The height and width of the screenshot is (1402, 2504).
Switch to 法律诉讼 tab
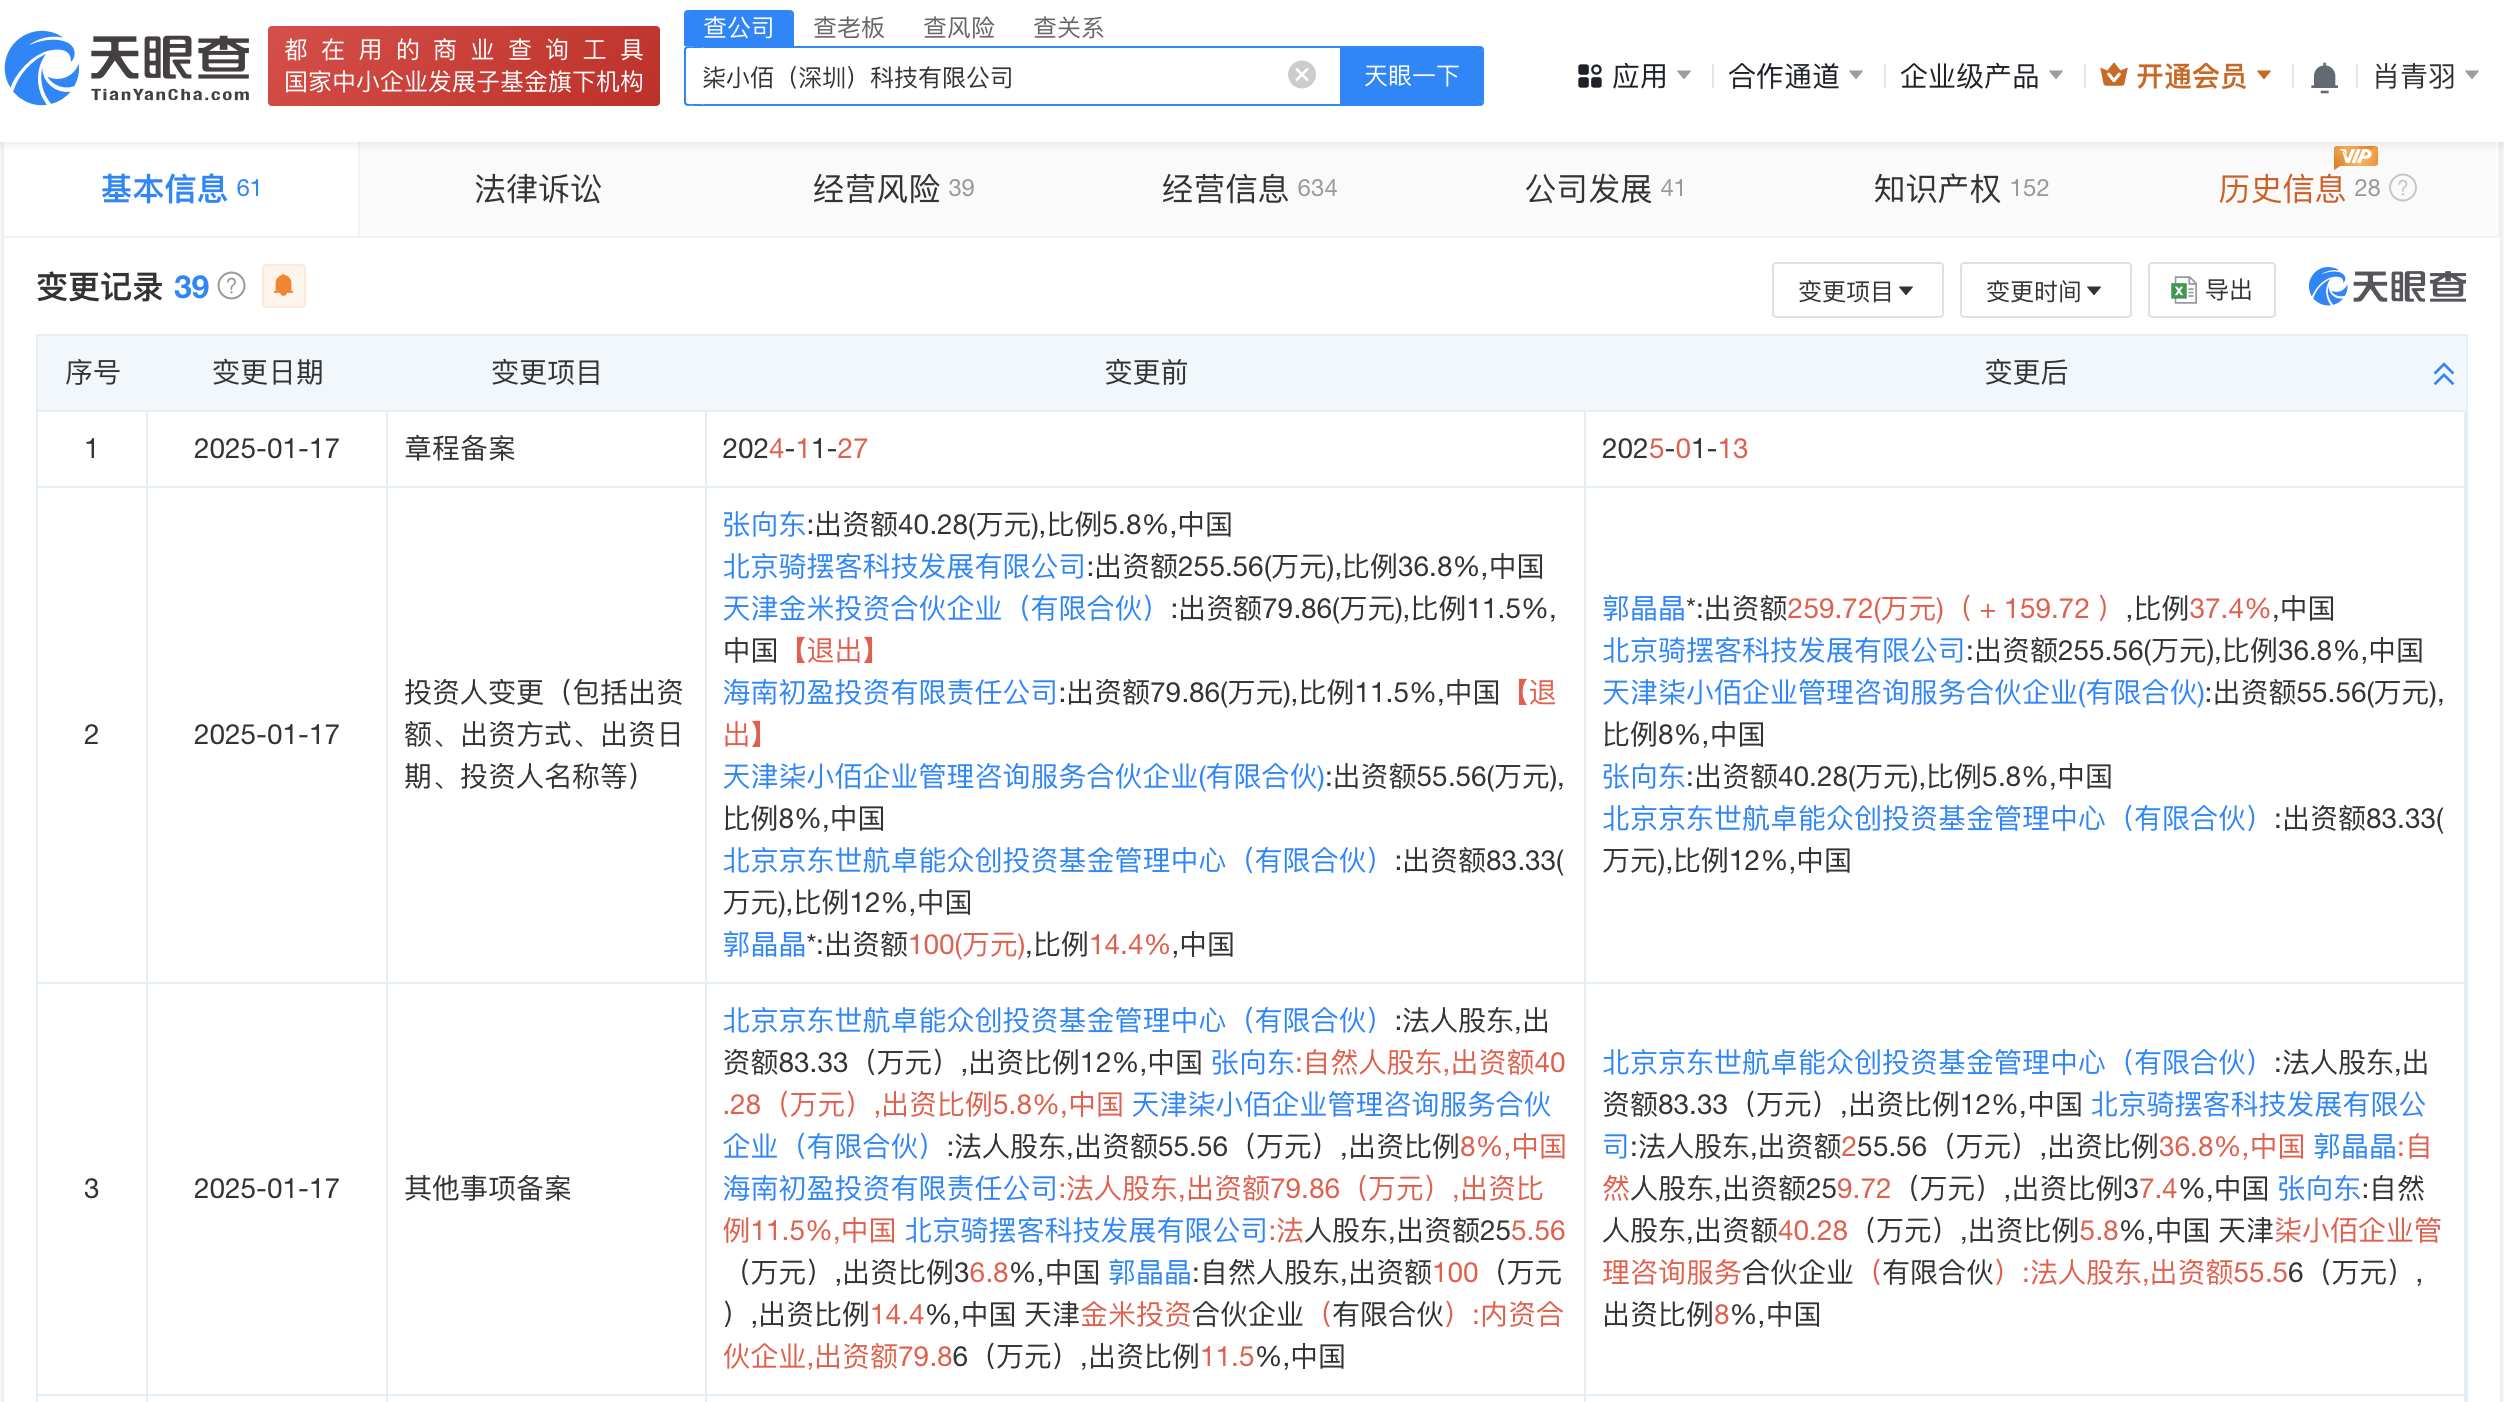pos(538,188)
